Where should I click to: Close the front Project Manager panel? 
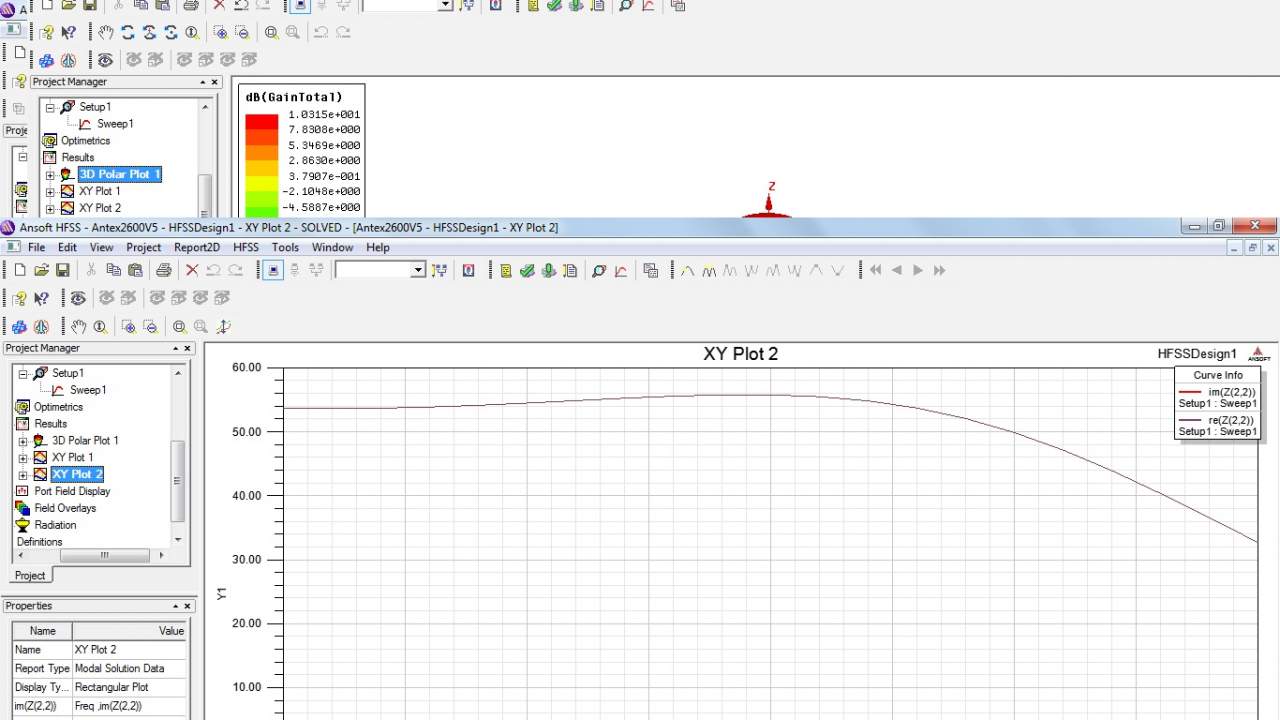[x=187, y=348]
